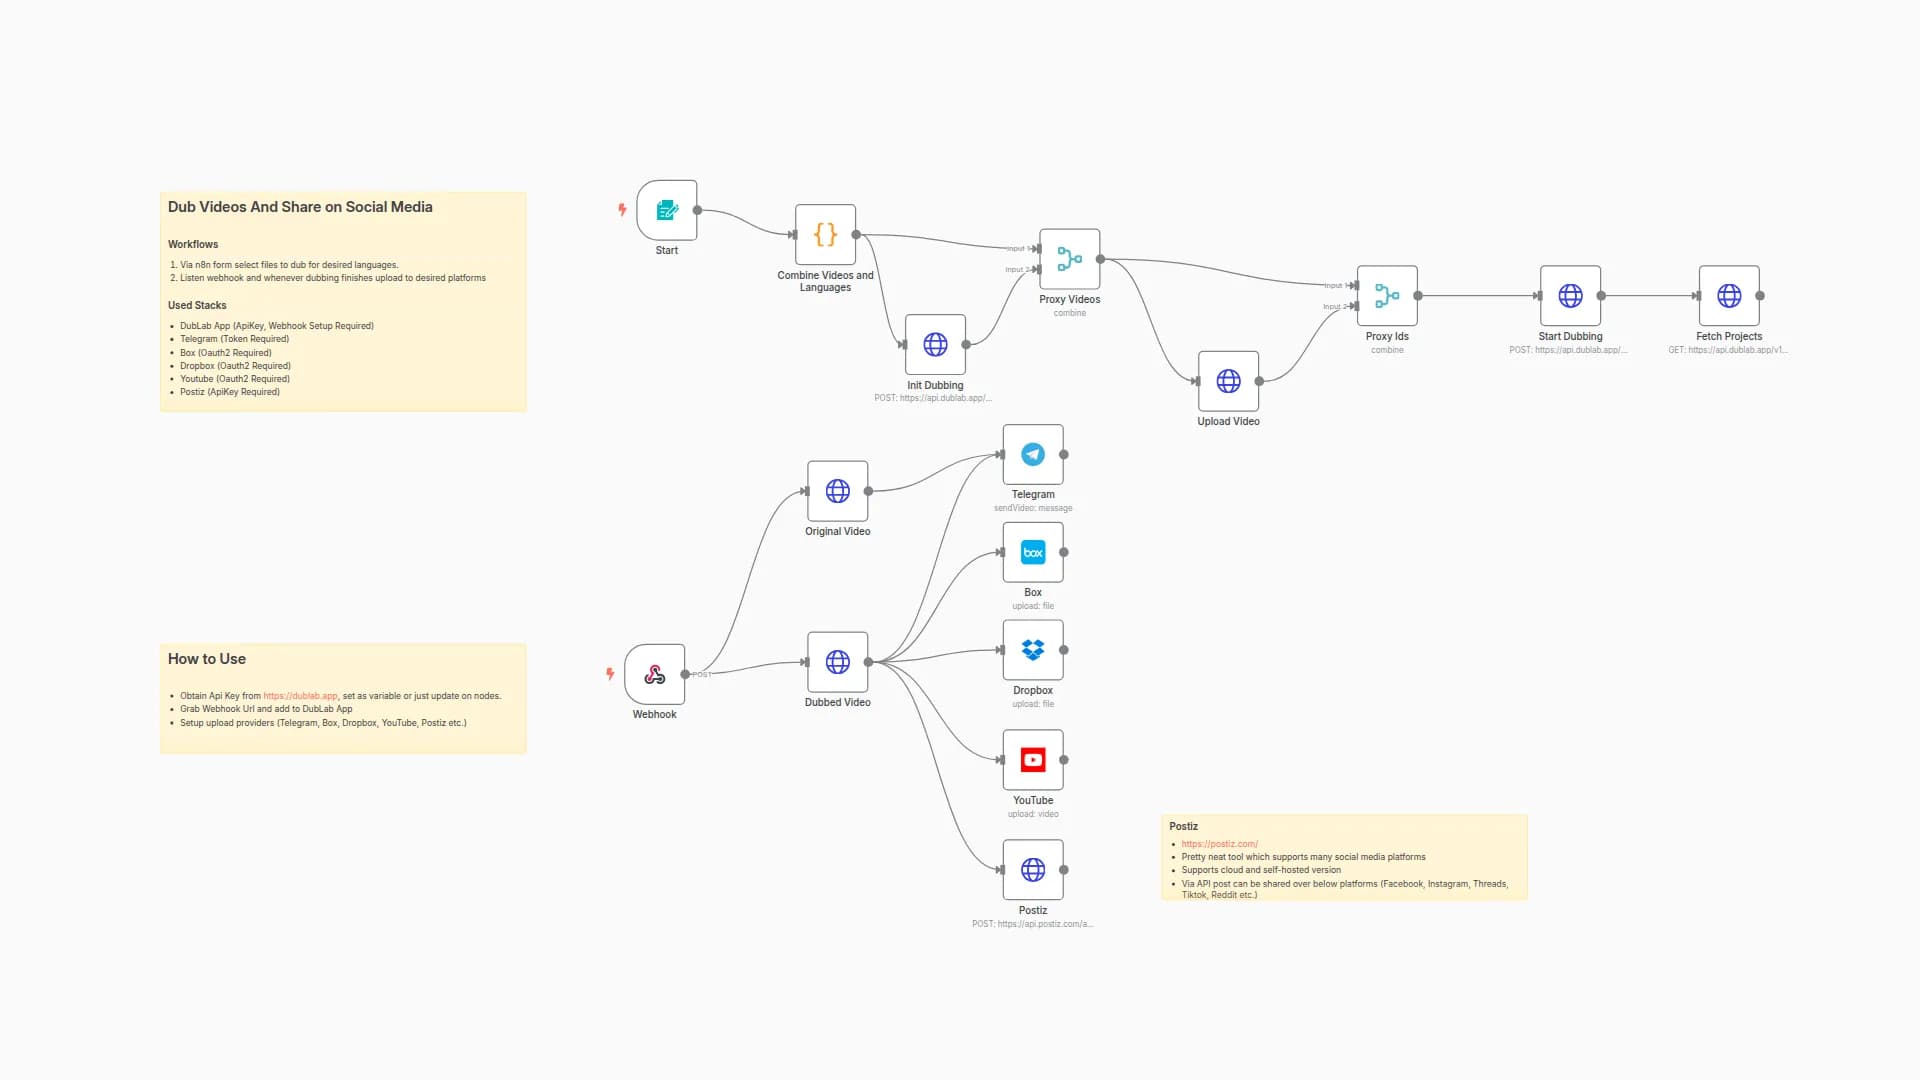Click the Fetch Projects output connector
Image resolution: width=1920 pixels, height=1080 pixels.
click(1760, 296)
